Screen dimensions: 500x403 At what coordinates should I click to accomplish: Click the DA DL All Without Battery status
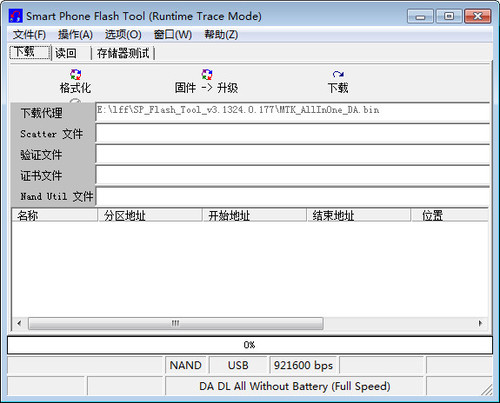coord(295,386)
